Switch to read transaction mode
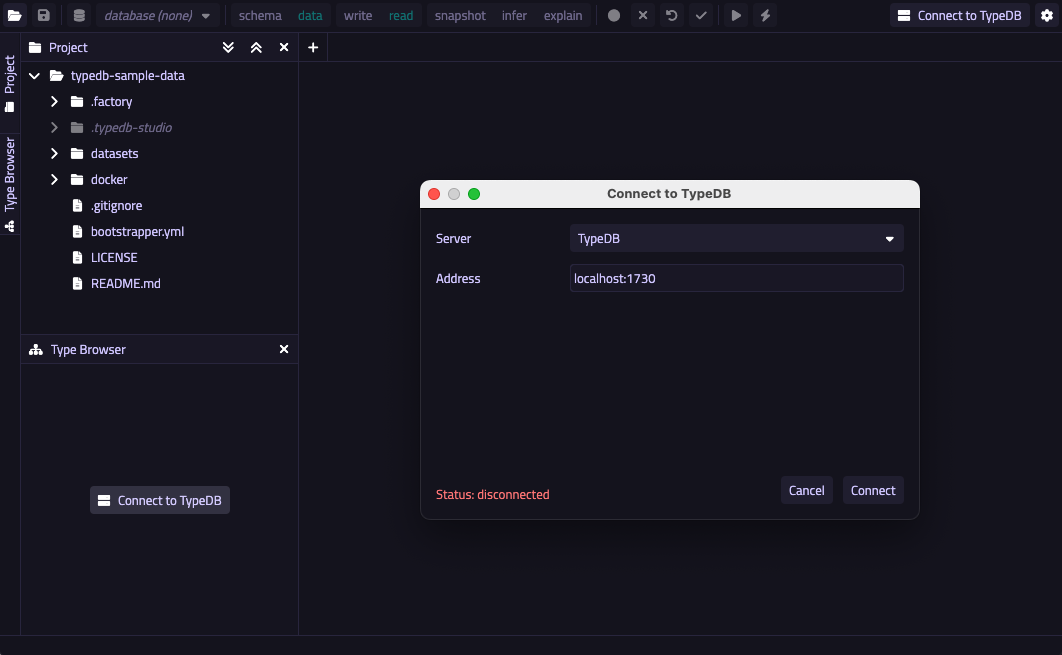The height and width of the screenshot is (655, 1062). pos(401,15)
